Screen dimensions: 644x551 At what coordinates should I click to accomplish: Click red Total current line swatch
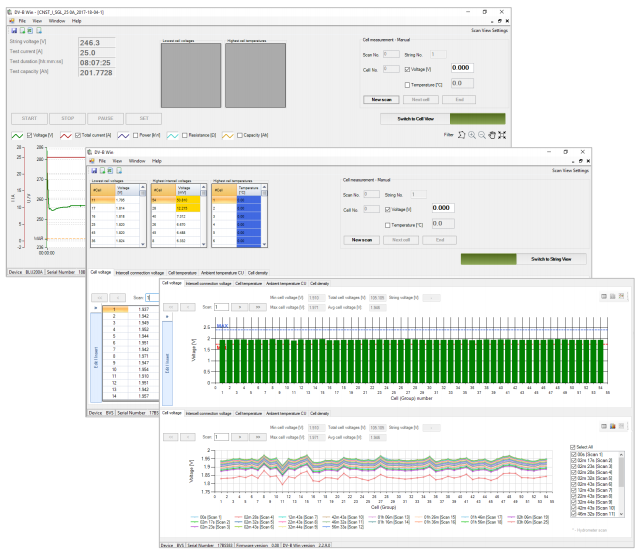66,135
